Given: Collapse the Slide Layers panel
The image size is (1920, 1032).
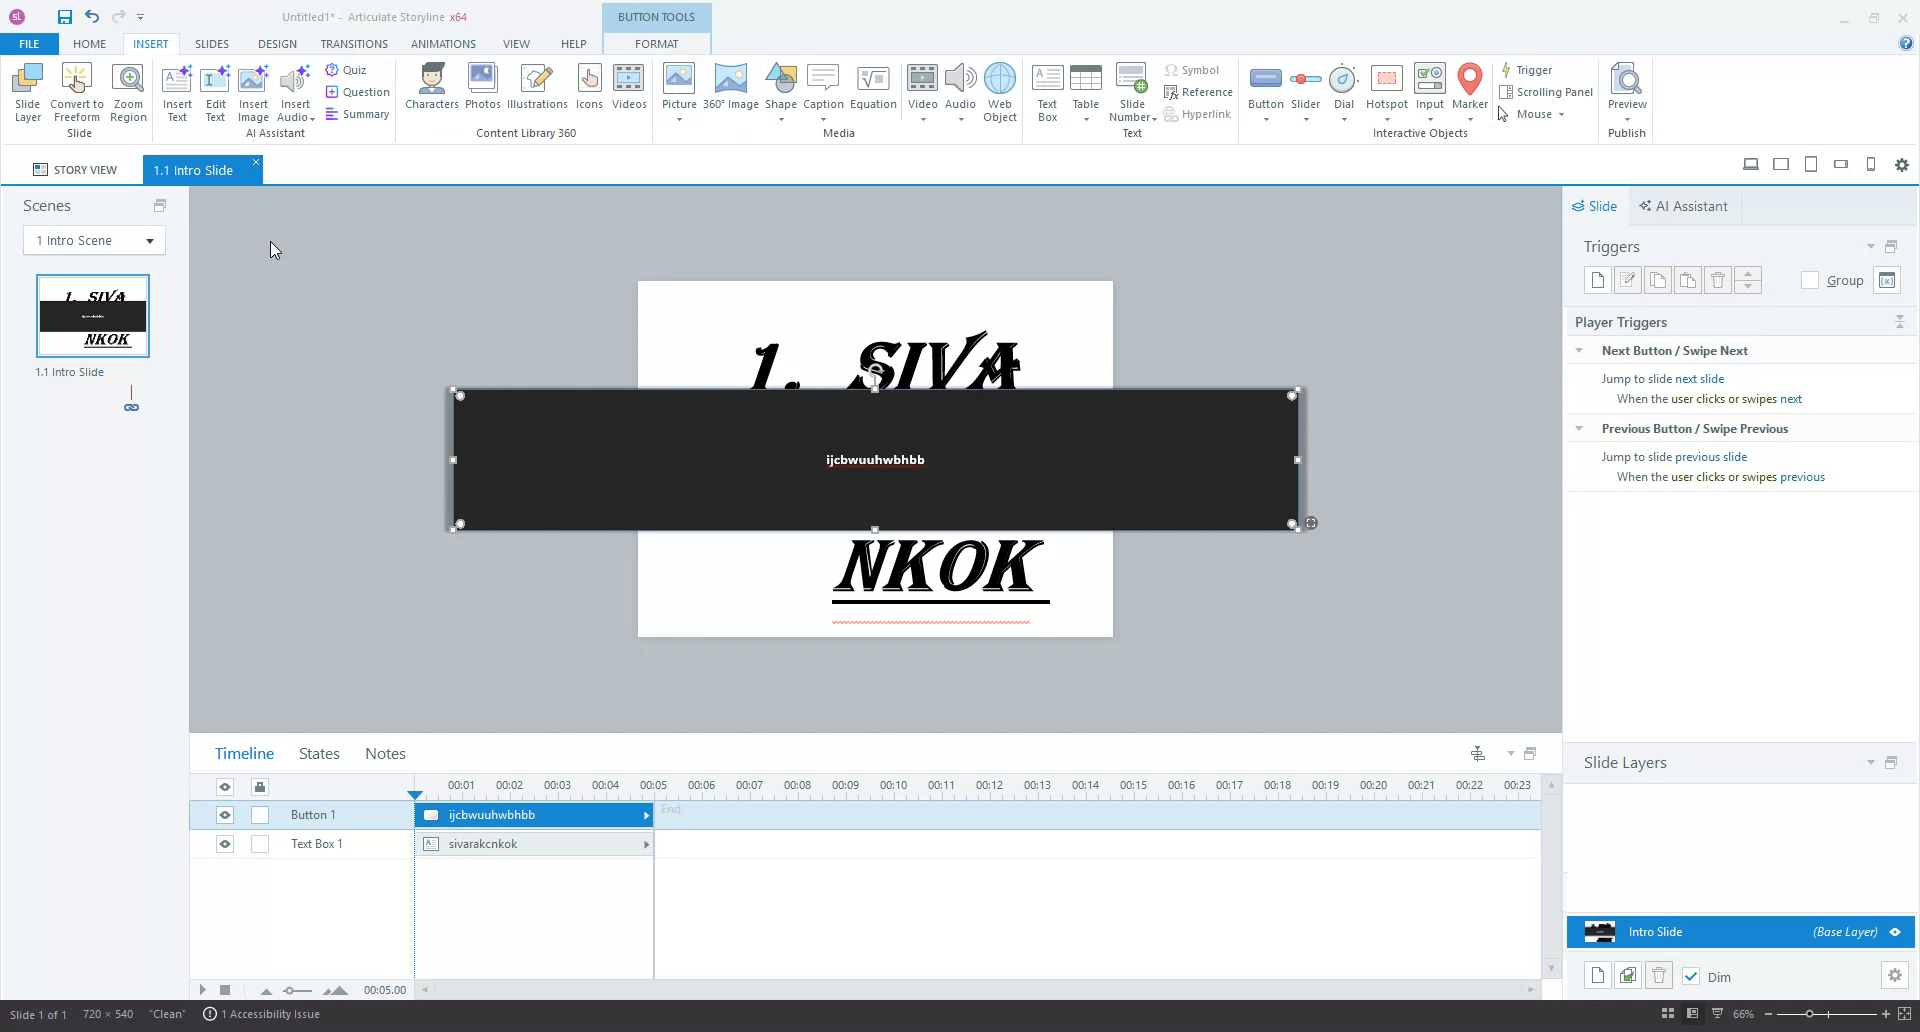Looking at the screenshot, I should [1869, 762].
